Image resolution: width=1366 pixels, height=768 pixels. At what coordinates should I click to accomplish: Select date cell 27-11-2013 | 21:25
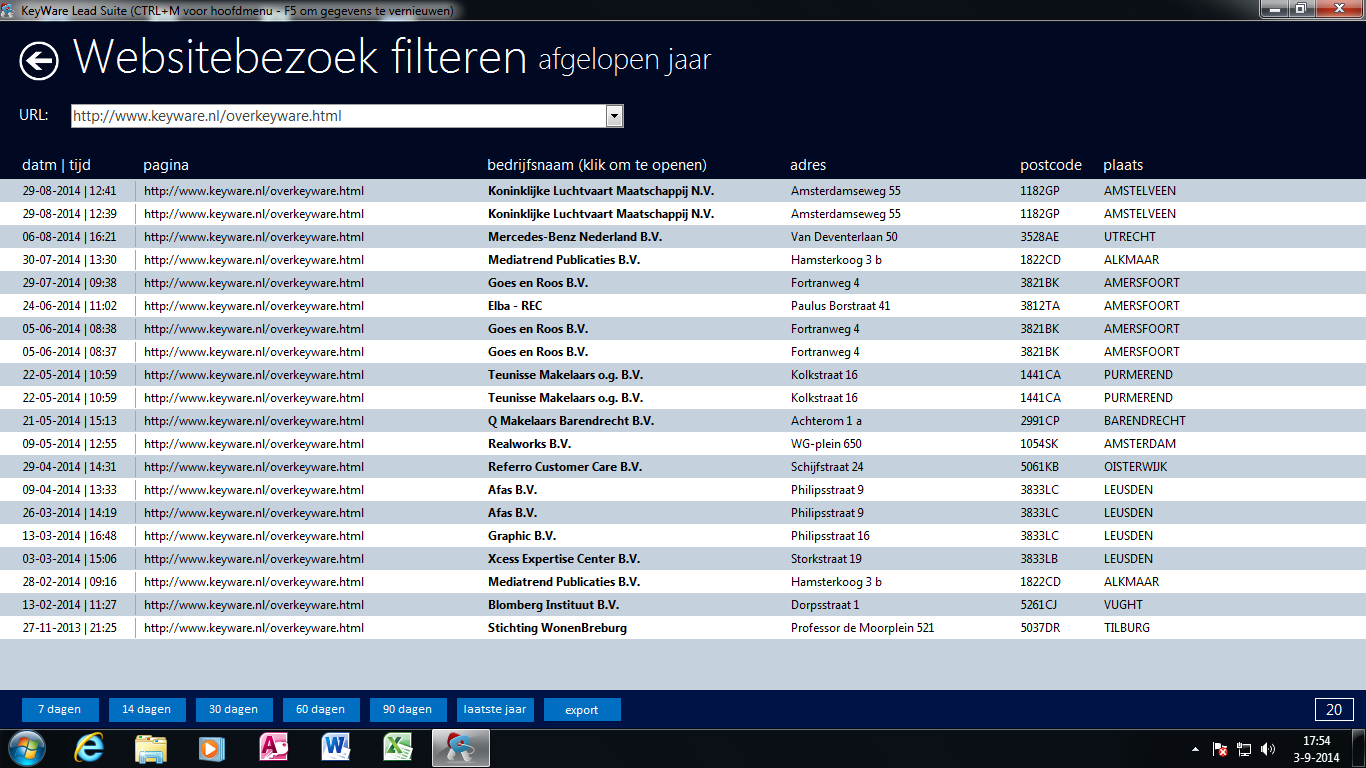point(70,628)
